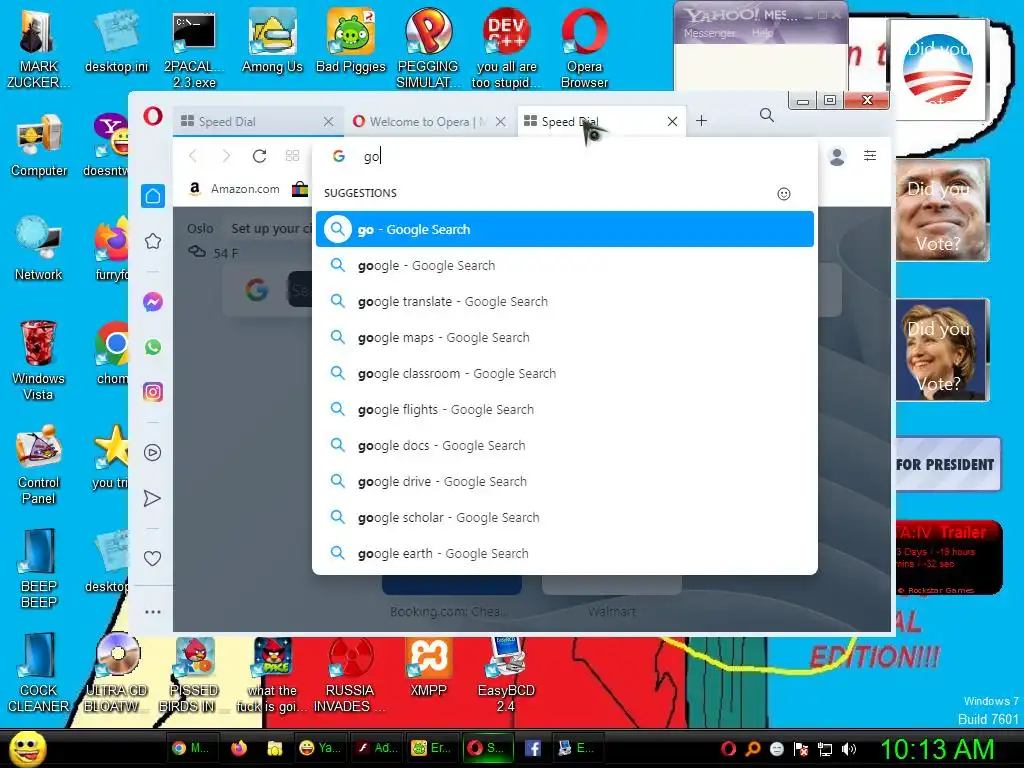This screenshot has height=768, width=1024.
Task: Select 'google docs' suggestion
Action: (x=565, y=445)
